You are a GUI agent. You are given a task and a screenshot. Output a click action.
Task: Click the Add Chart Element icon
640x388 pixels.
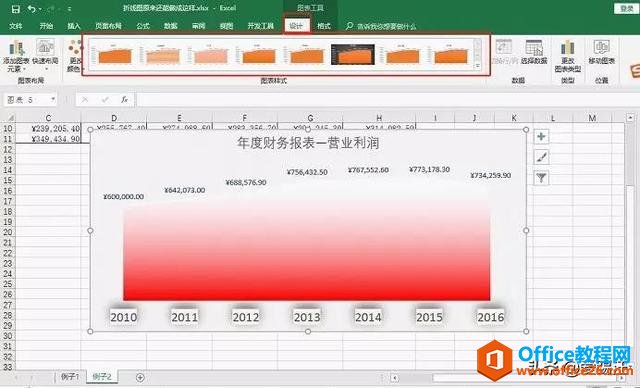click(x=16, y=48)
